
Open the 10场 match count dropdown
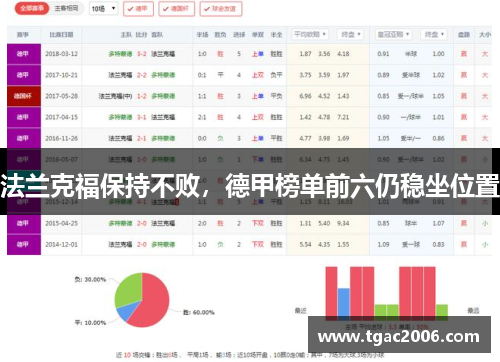pyautogui.click(x=104, y=9)
